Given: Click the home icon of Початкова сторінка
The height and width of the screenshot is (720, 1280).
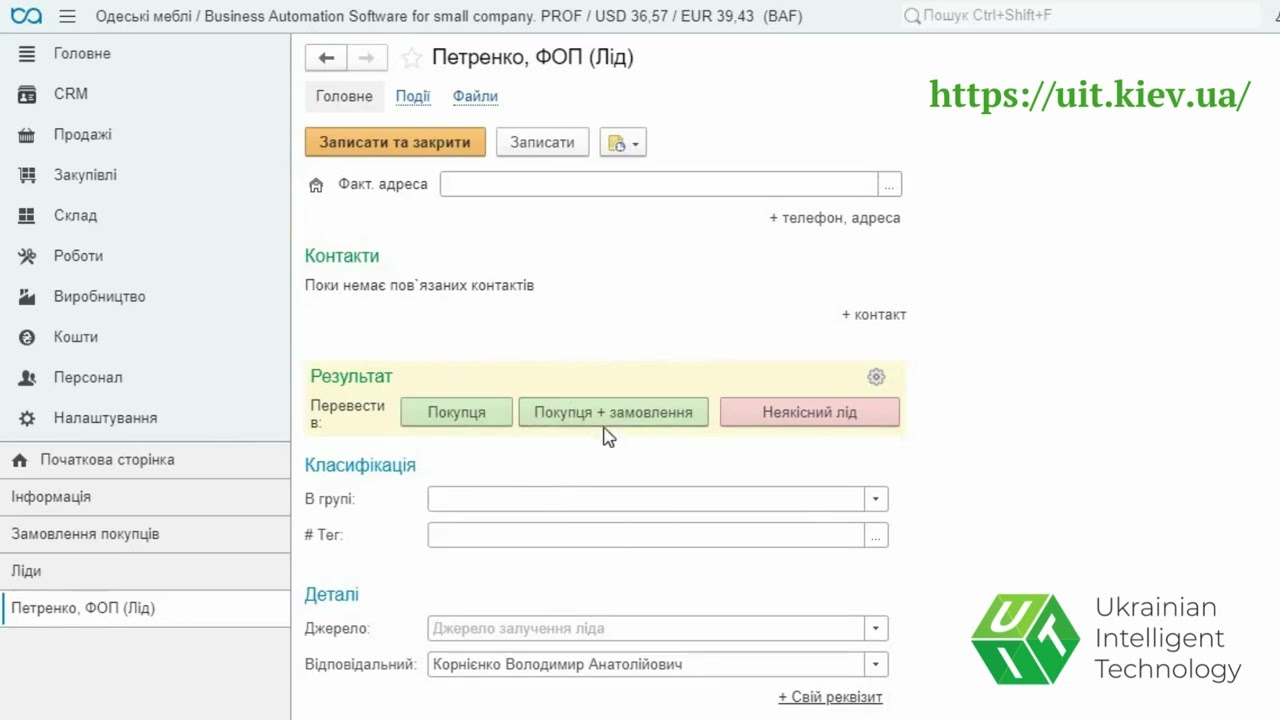Looking at the screenshot, I should click(x=19, y=460).
